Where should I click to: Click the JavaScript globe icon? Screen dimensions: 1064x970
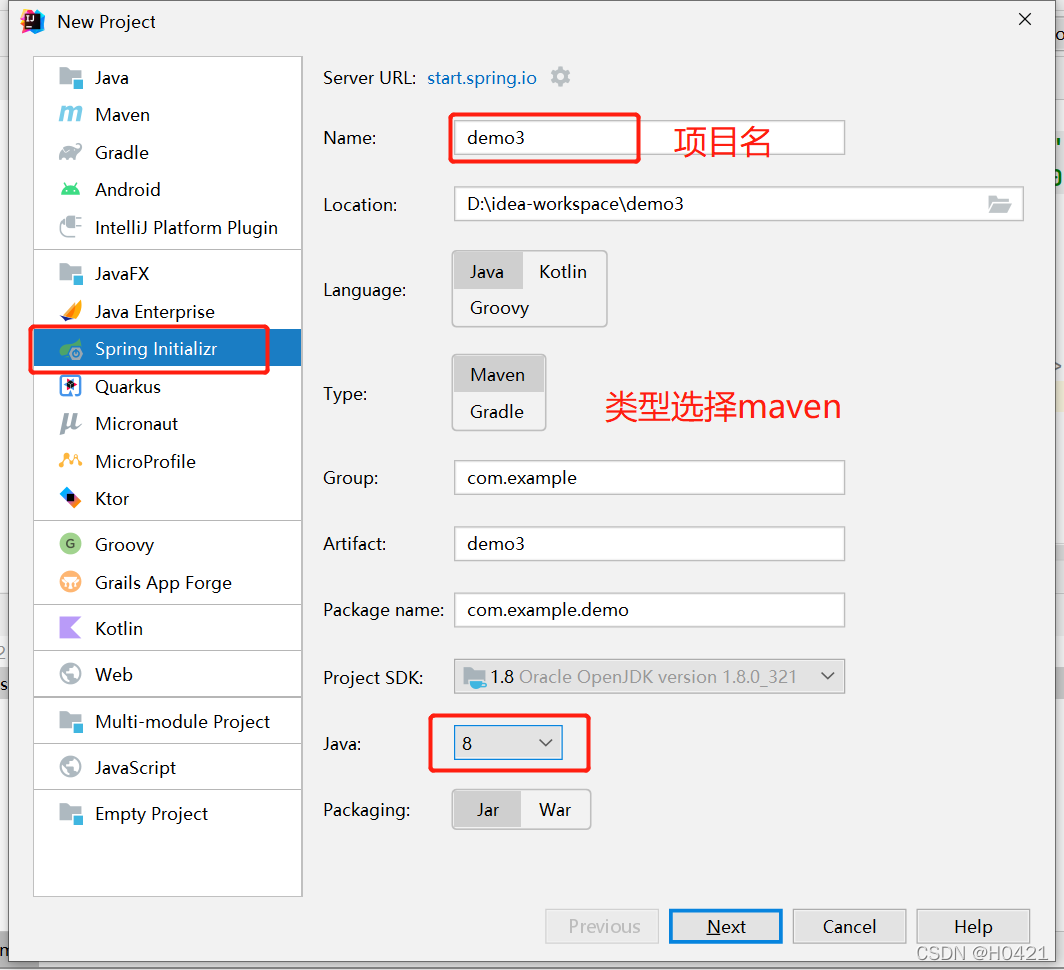point(71,767)
